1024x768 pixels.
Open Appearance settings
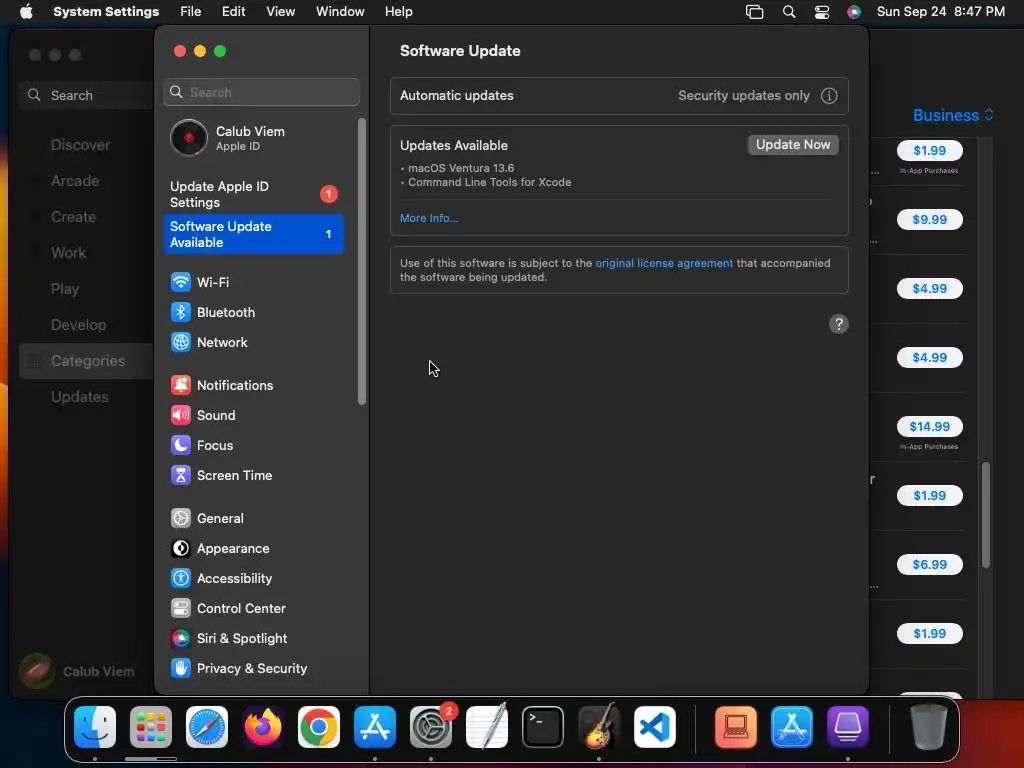pyautogui.click(x=220, y=549)
